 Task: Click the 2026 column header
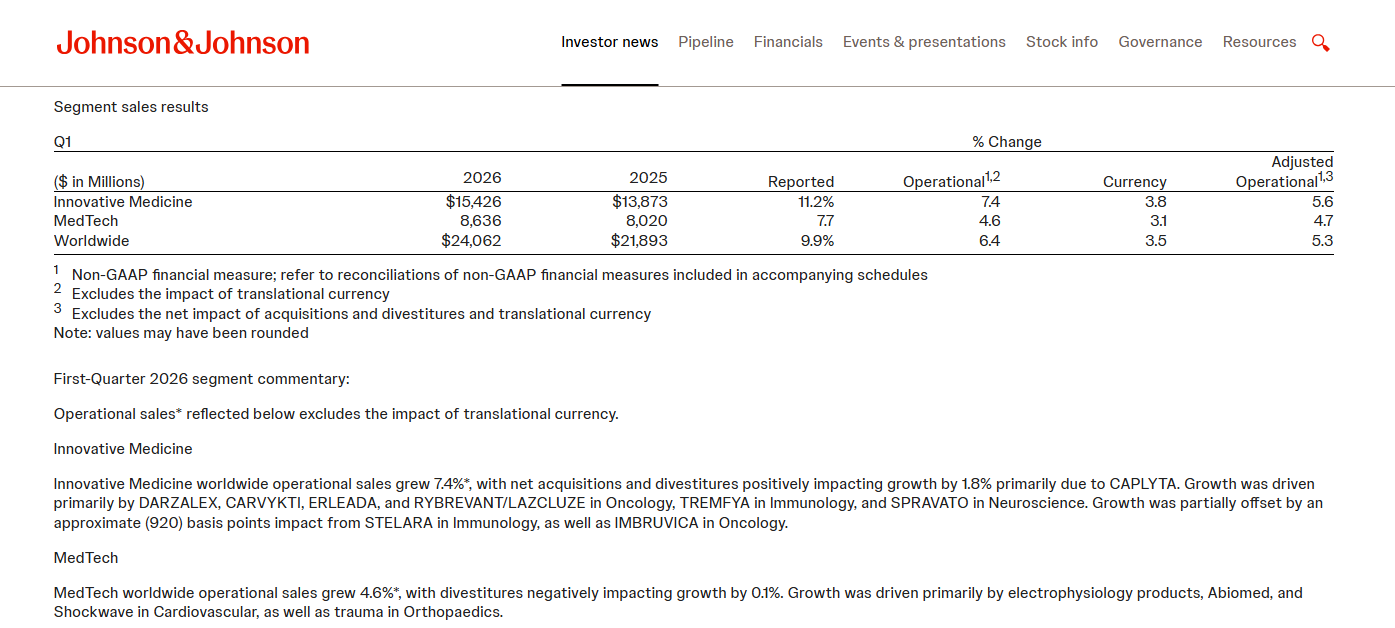pyautogui.click(x=482, y=178)
